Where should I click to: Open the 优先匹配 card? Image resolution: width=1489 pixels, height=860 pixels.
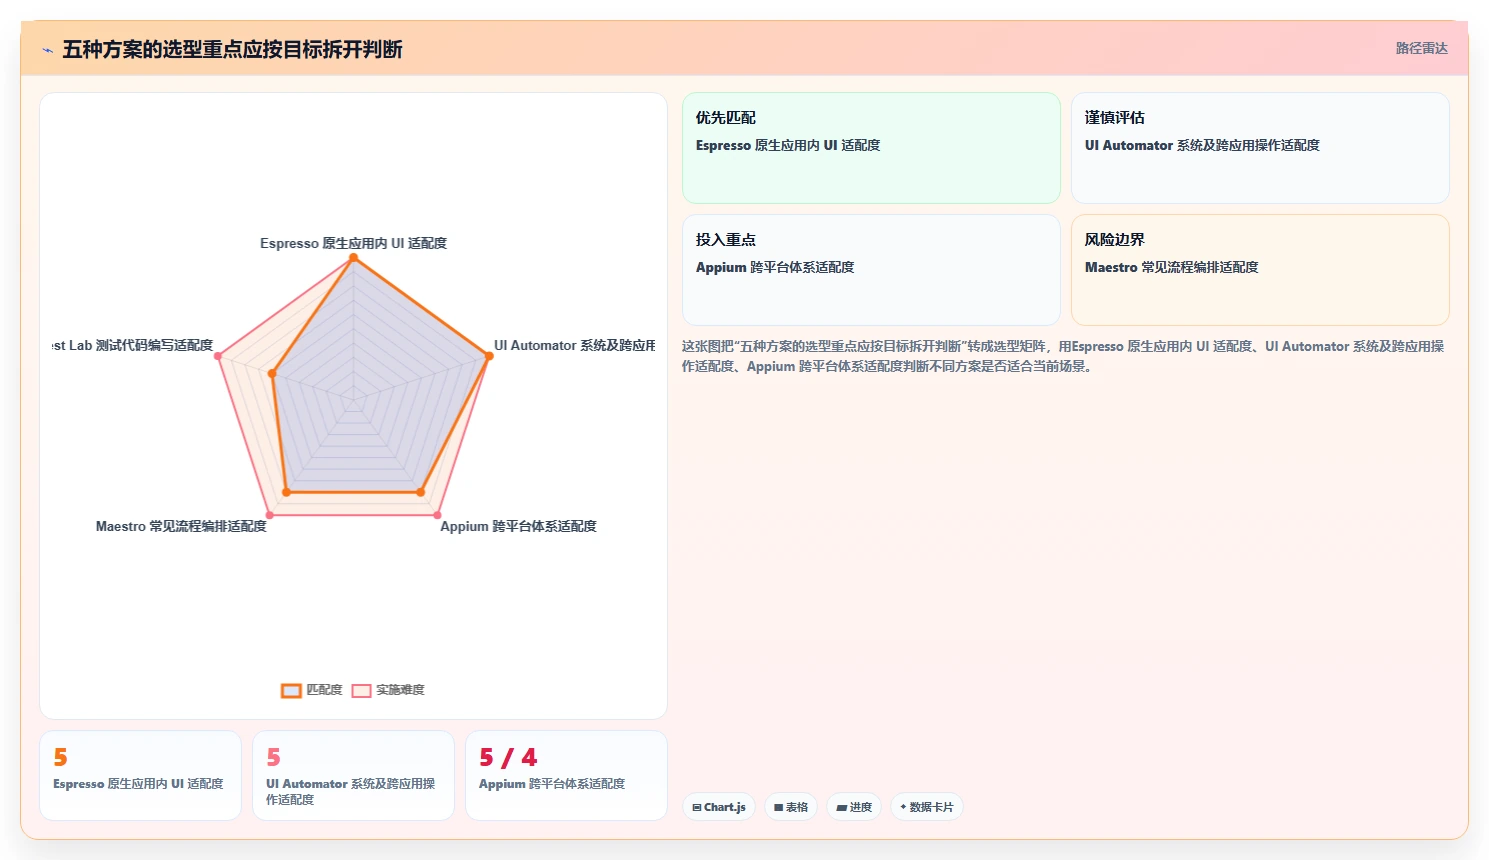(871, 148)
